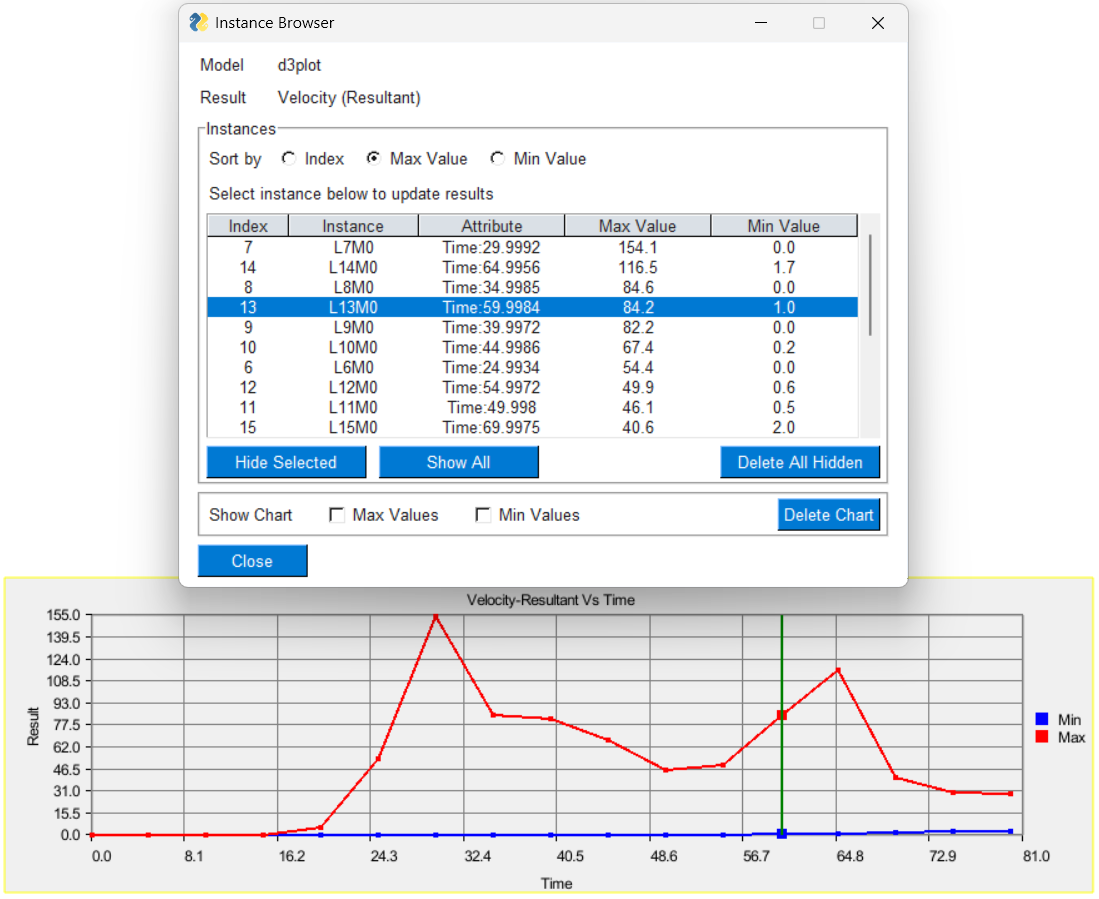
Task: Click the Delete Chart button
Action: click(828, 515)
